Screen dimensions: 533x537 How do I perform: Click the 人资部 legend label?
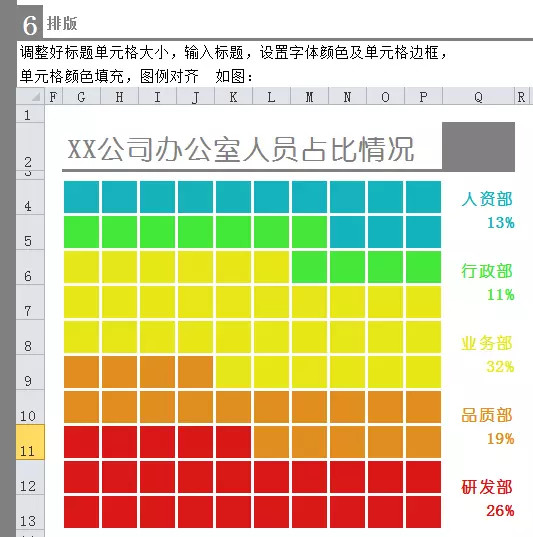[487, 199]
